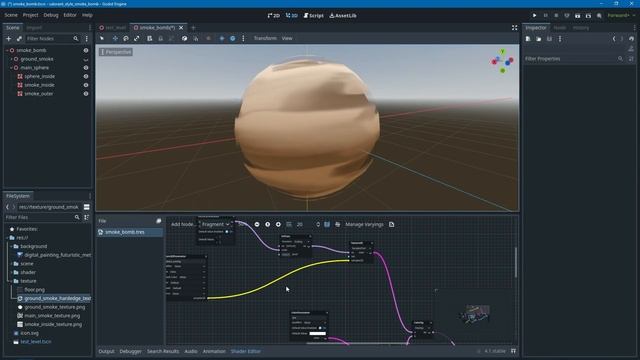The height and width of the screenshot is (360, 640).
Task: Hide the smoke_outer node
Action: (x=86, y=93)
